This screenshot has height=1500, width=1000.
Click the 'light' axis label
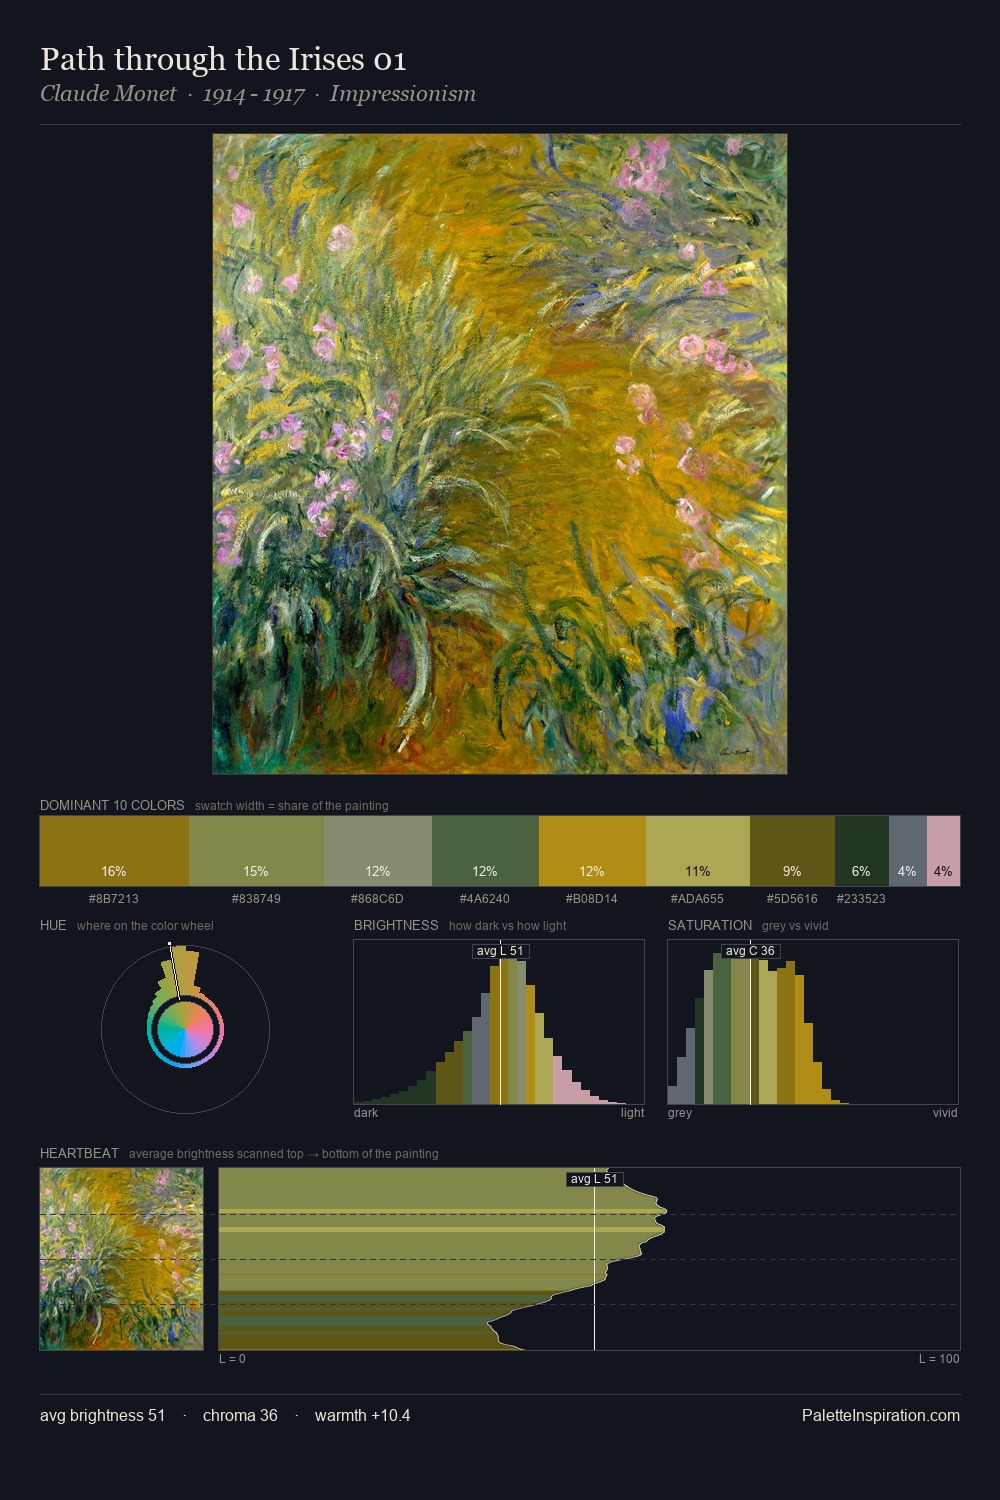[633, 1113]
